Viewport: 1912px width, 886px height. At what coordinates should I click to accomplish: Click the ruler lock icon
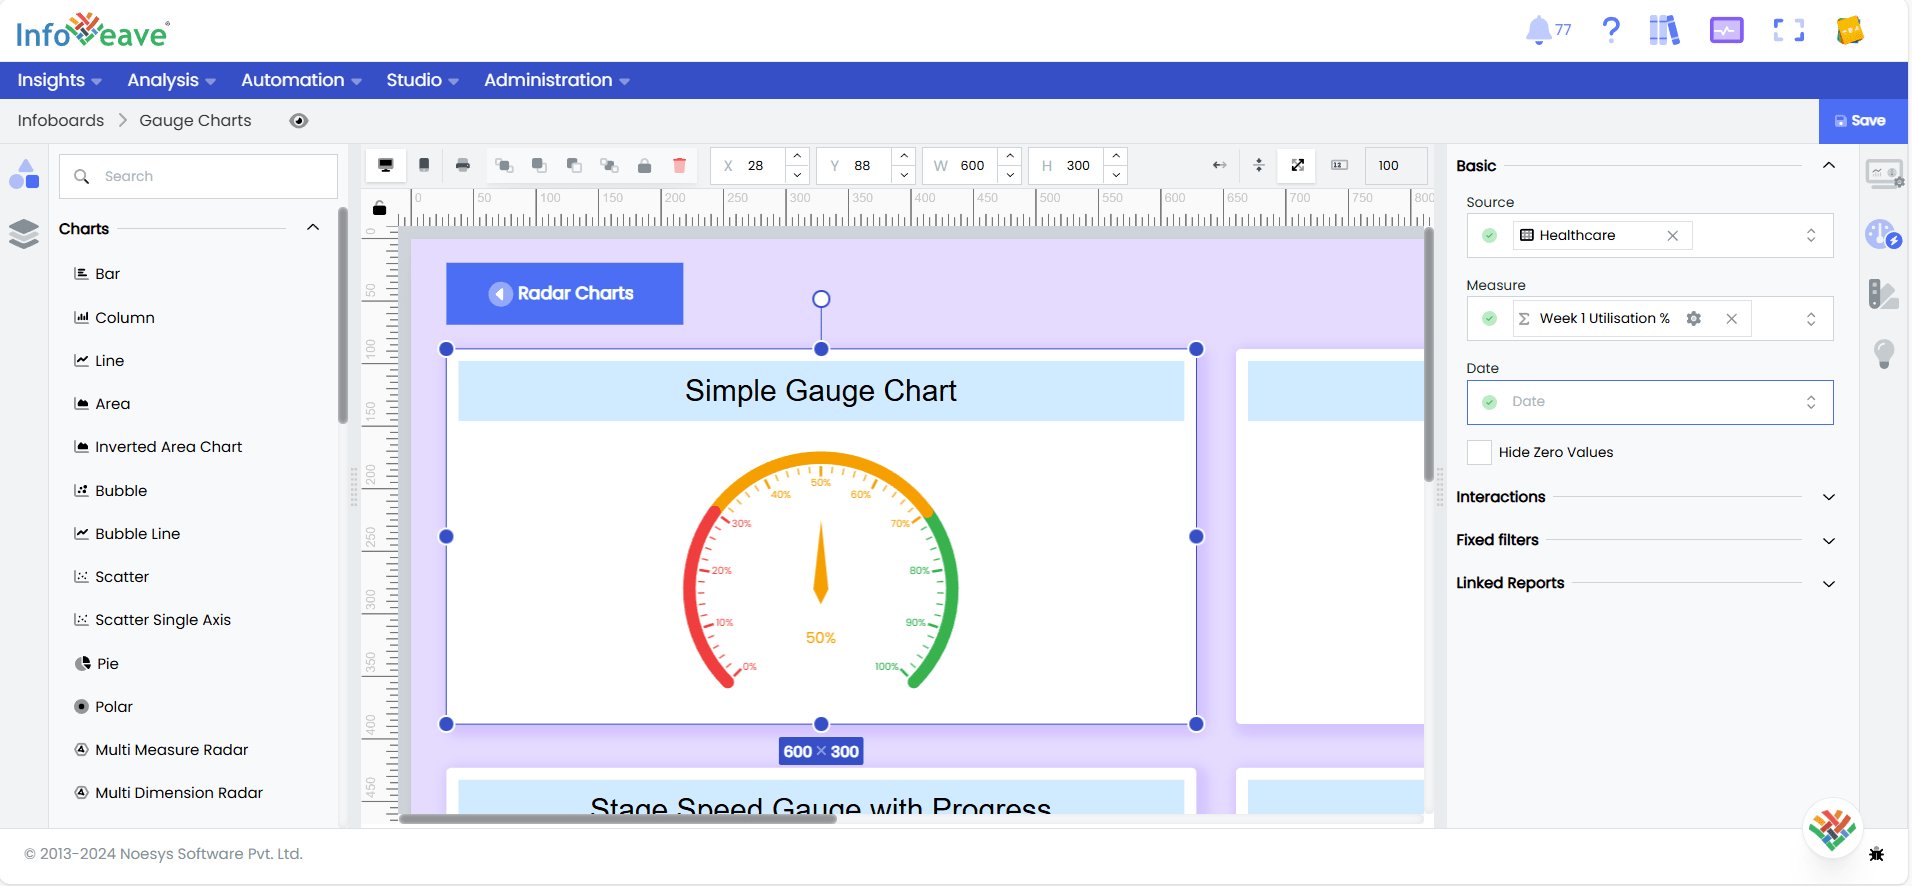(379, 208)
